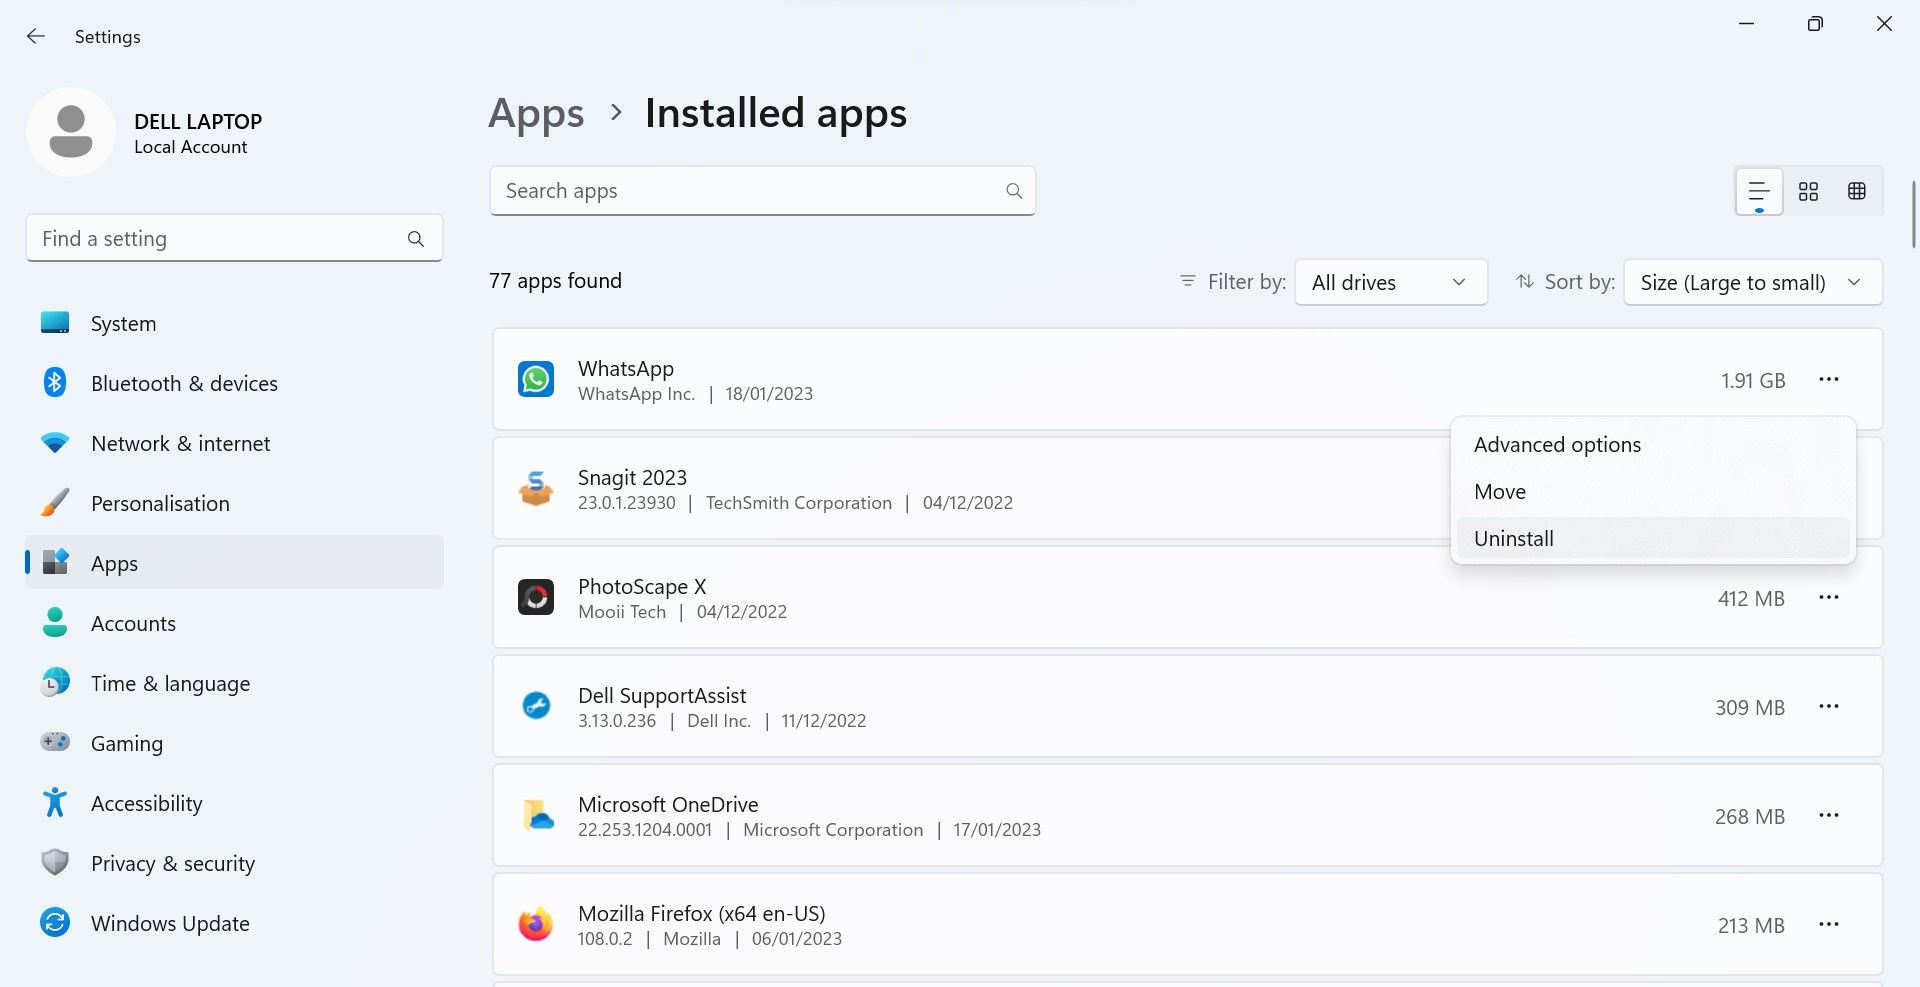The height and width of the screenshot is (987, 1920).
Task: Click the Windows Update sync icon
Action: click(55, 923)
